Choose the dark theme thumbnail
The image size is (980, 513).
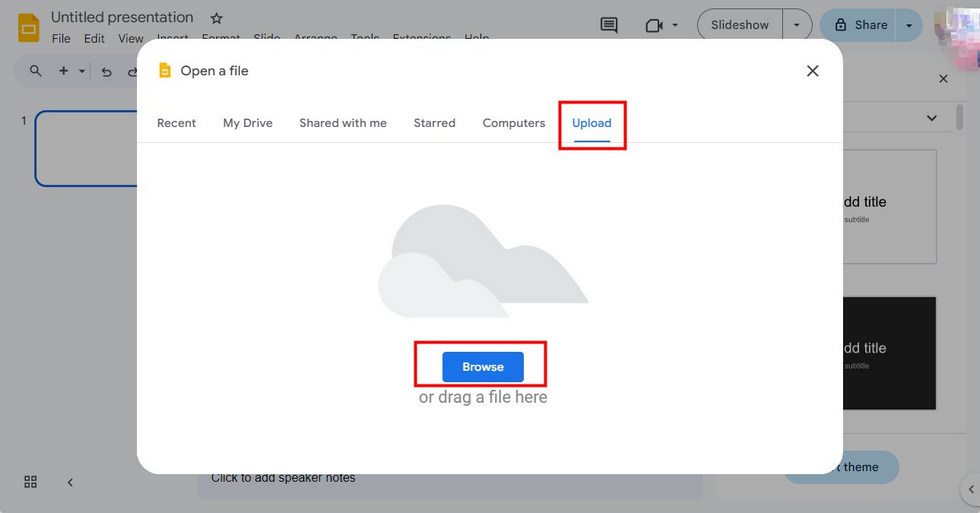[x=889, y=353]
